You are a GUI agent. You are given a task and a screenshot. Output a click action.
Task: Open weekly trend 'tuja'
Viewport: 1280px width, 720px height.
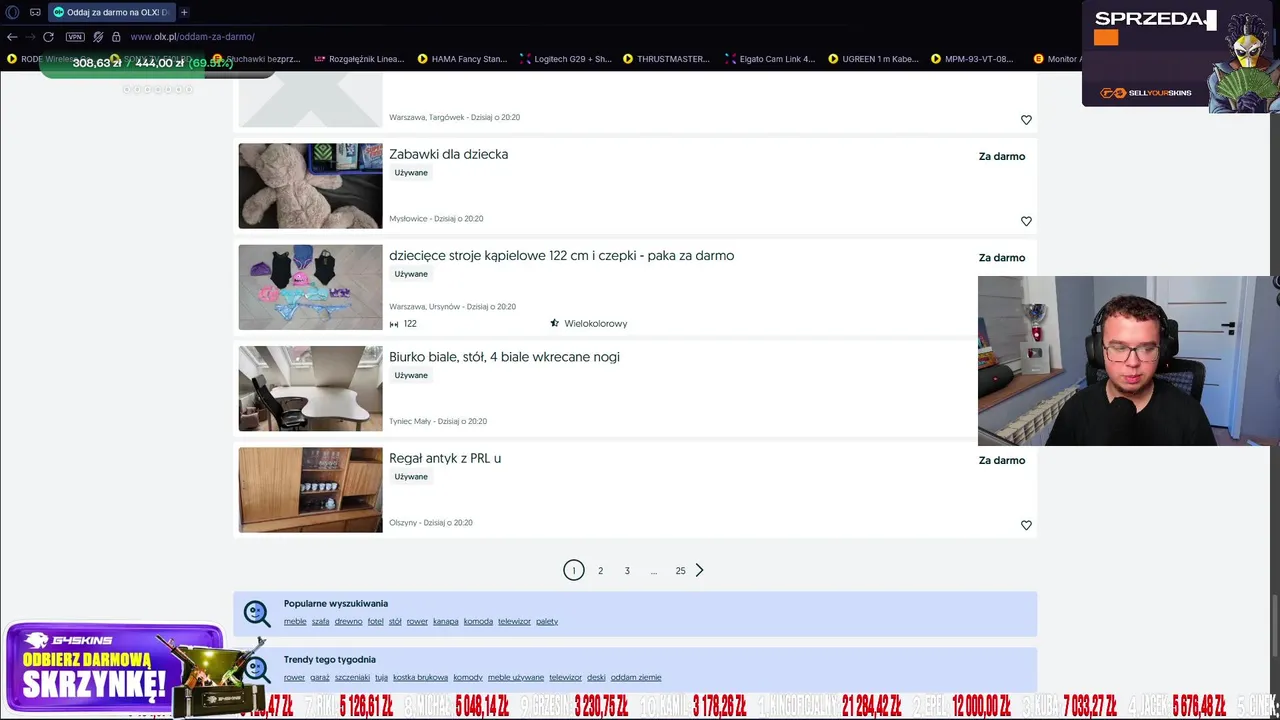pyautogui.click(x=381, y=677)
